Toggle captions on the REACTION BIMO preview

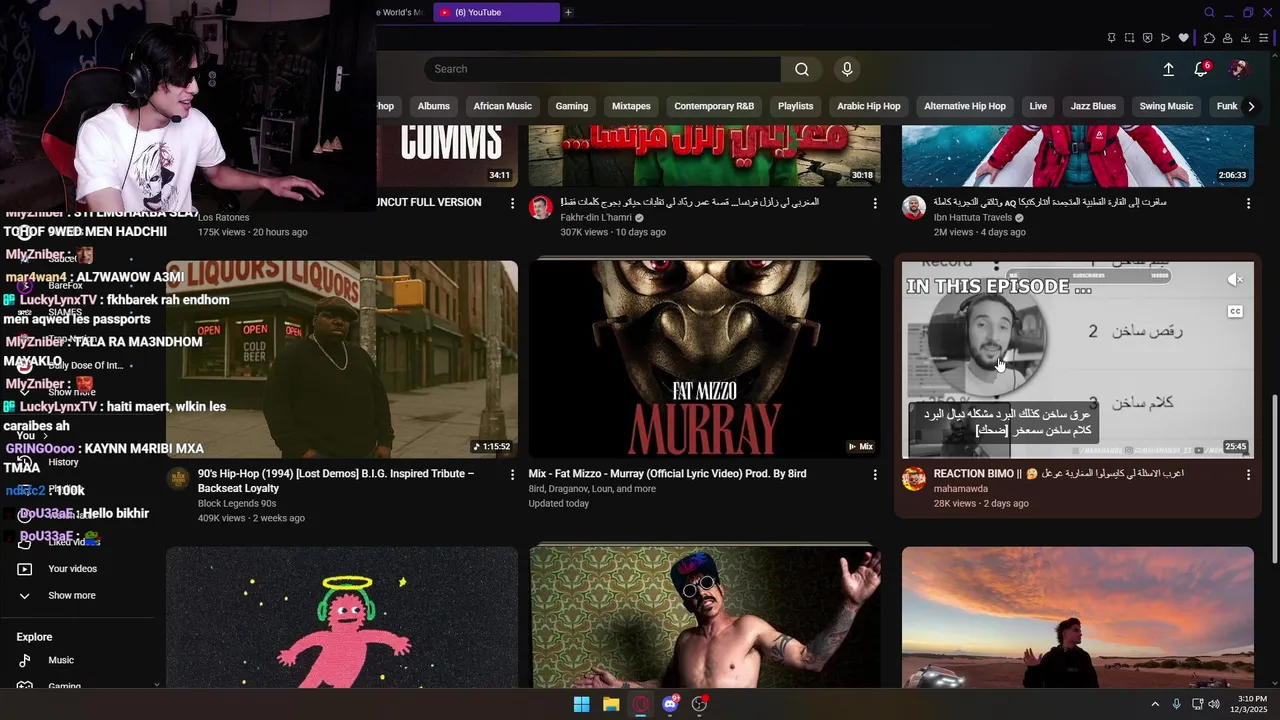(1235, 312)
